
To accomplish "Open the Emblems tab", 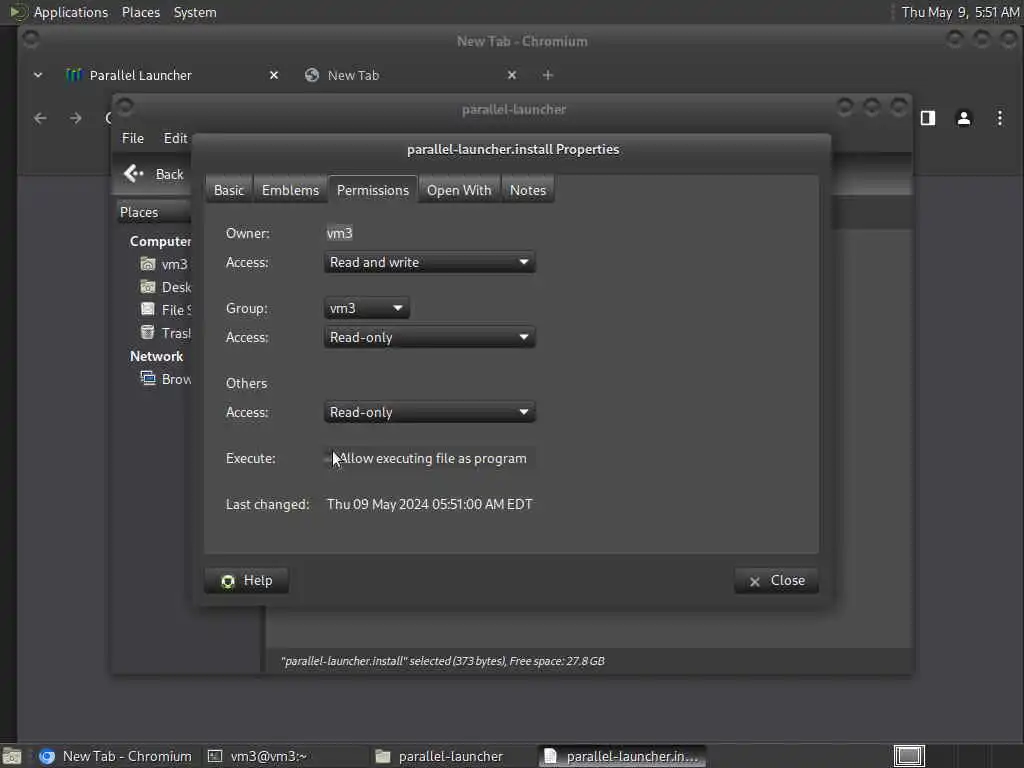I will pyautogui.click(x=290, y=190).
